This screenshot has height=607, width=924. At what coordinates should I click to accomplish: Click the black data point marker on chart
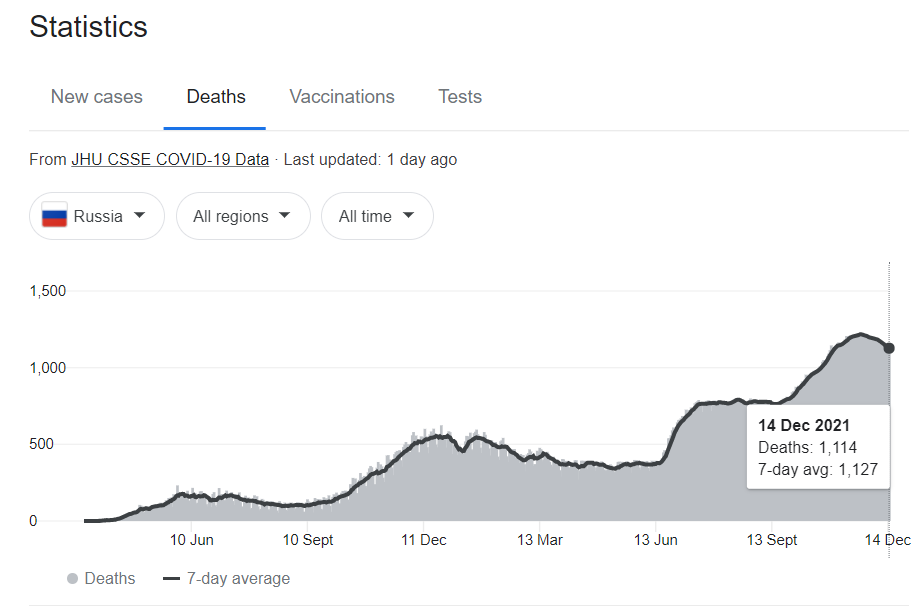889,348
